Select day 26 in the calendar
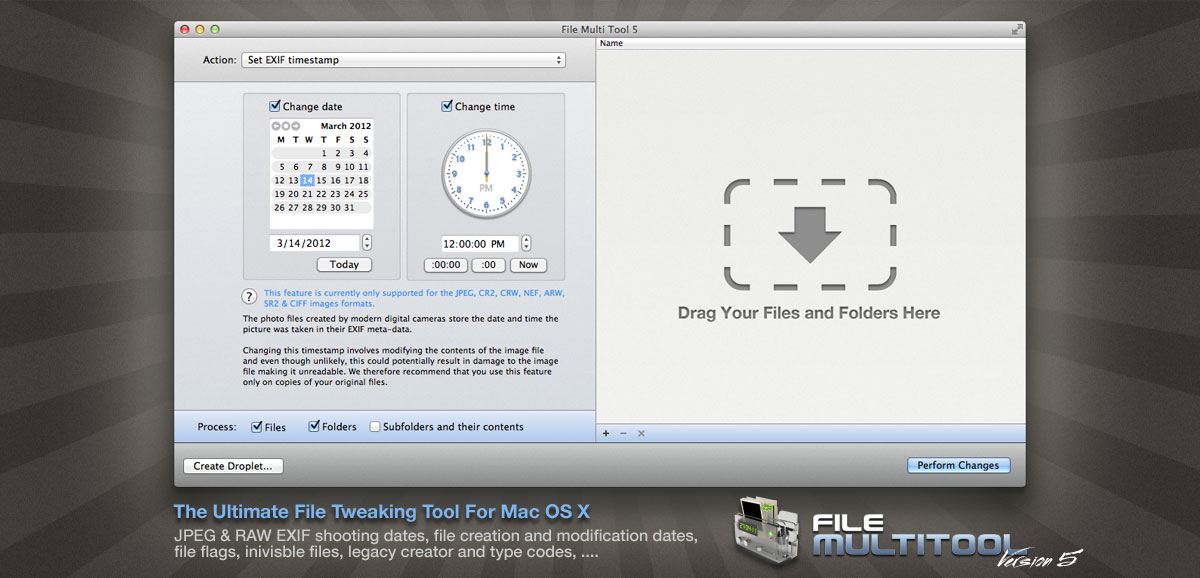The image size is (1200, 578). 280,208
